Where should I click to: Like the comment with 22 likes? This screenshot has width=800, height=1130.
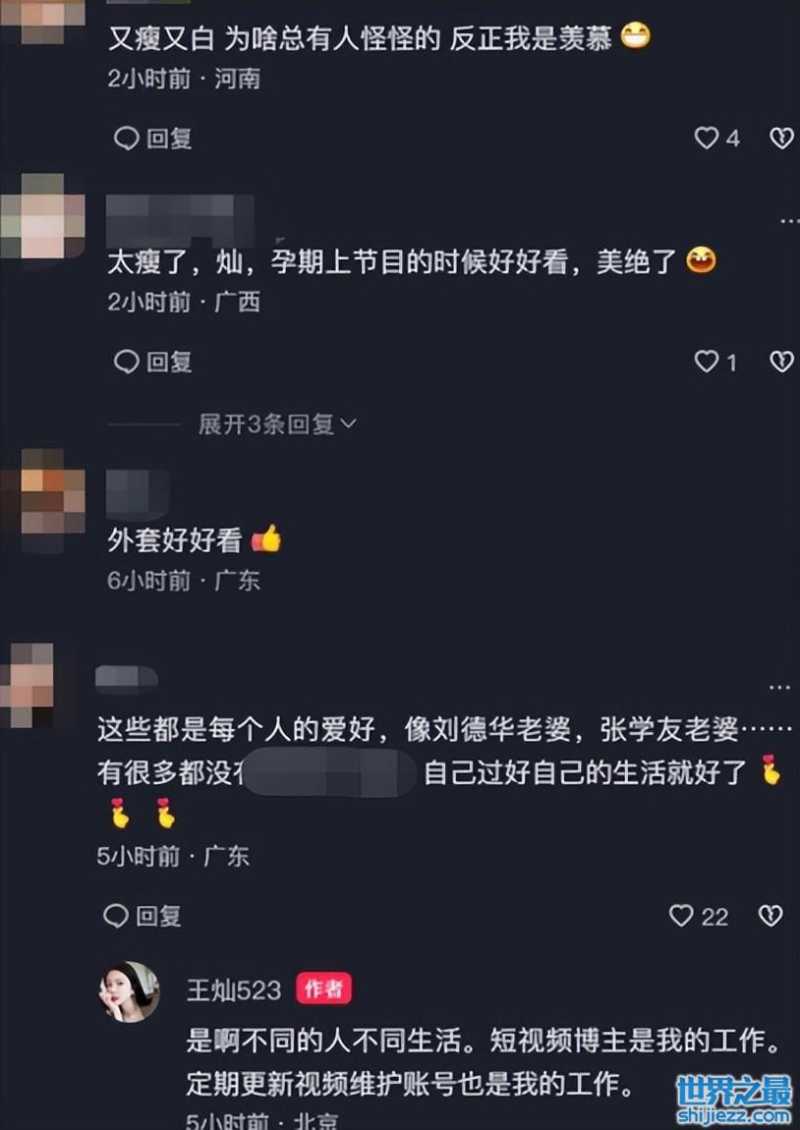(681, 915)
